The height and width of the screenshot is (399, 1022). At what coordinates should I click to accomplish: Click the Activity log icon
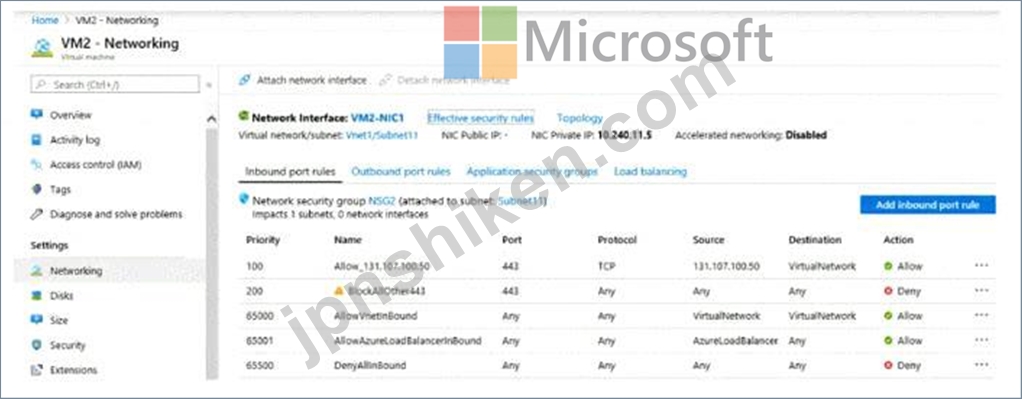(x=37, y=140)
